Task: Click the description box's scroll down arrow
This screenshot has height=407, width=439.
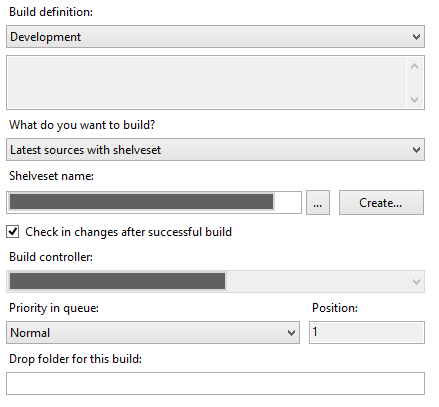Action: pos(414,99)
